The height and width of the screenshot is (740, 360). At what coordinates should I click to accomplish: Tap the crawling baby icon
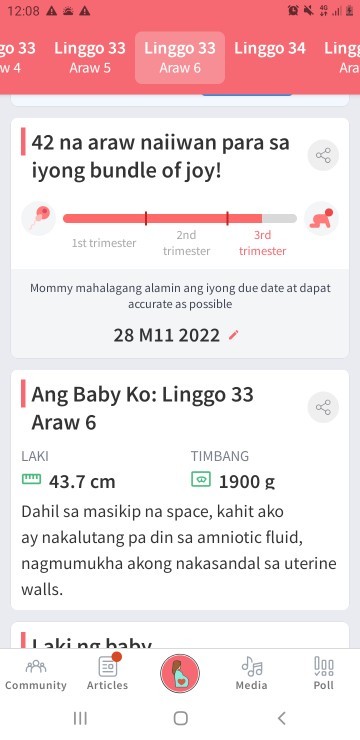pos(321,219)
